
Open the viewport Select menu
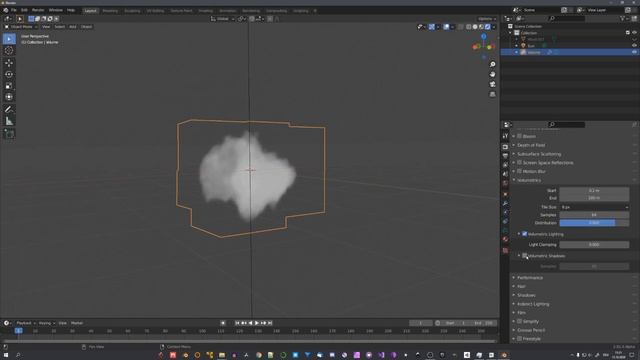coord(60,27)
